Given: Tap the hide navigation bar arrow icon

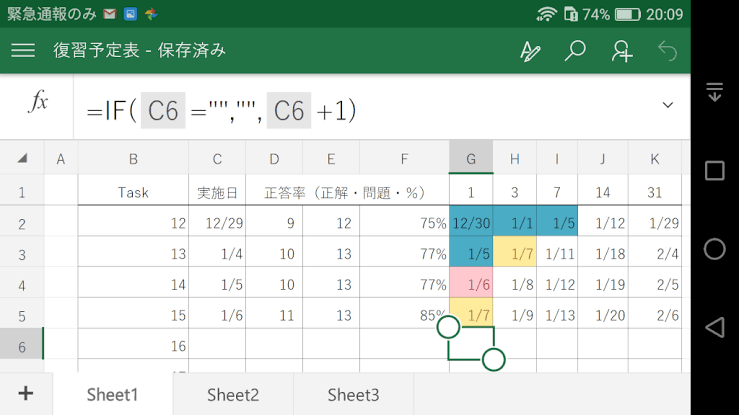Looking at the screenshot, I should coord(714,92).
